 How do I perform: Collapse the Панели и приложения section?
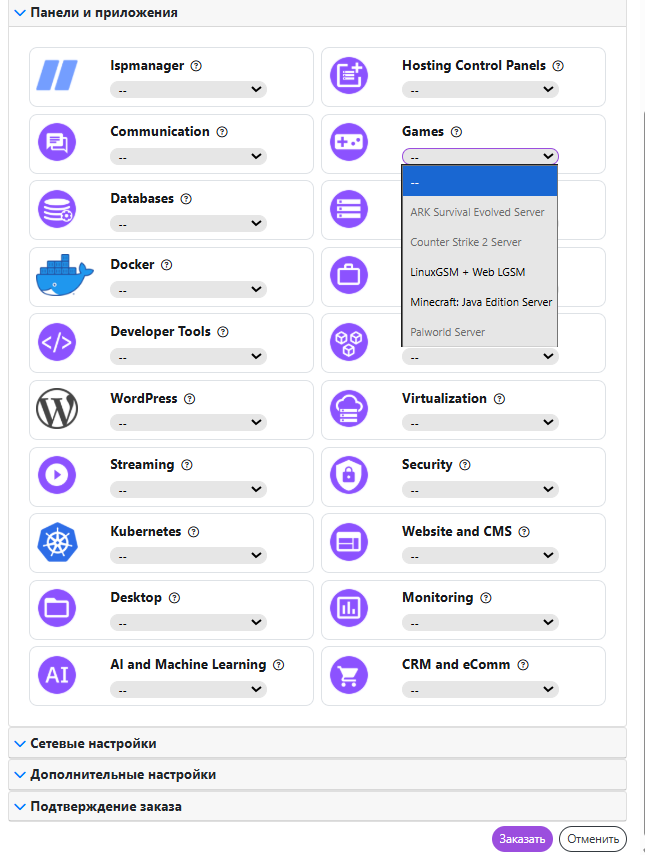click(103, 13)
